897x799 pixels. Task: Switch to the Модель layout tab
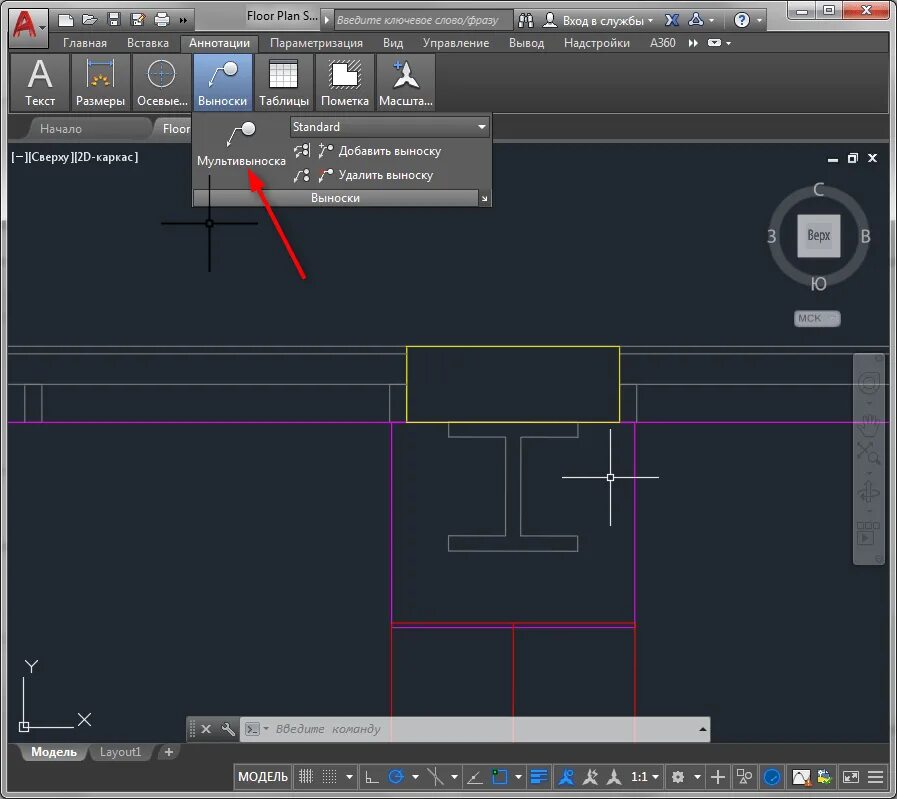[x=54, y=752]
